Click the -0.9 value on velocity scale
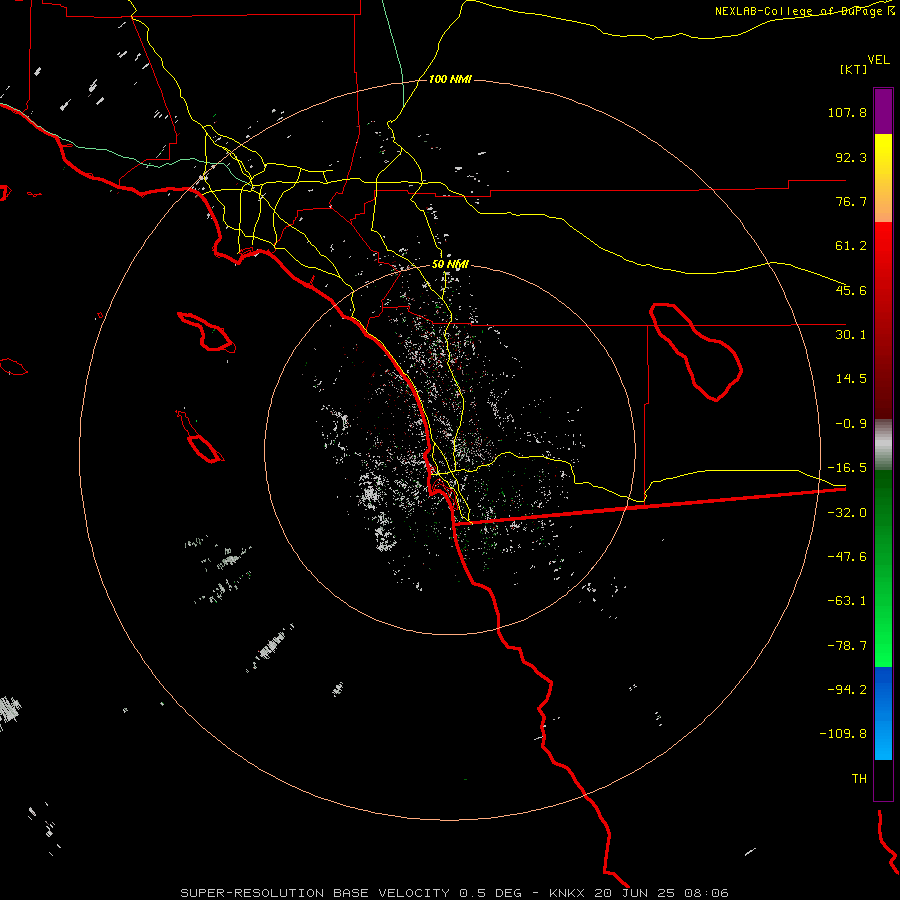Screen dimensions: 900x900 [x=851, y=424]
